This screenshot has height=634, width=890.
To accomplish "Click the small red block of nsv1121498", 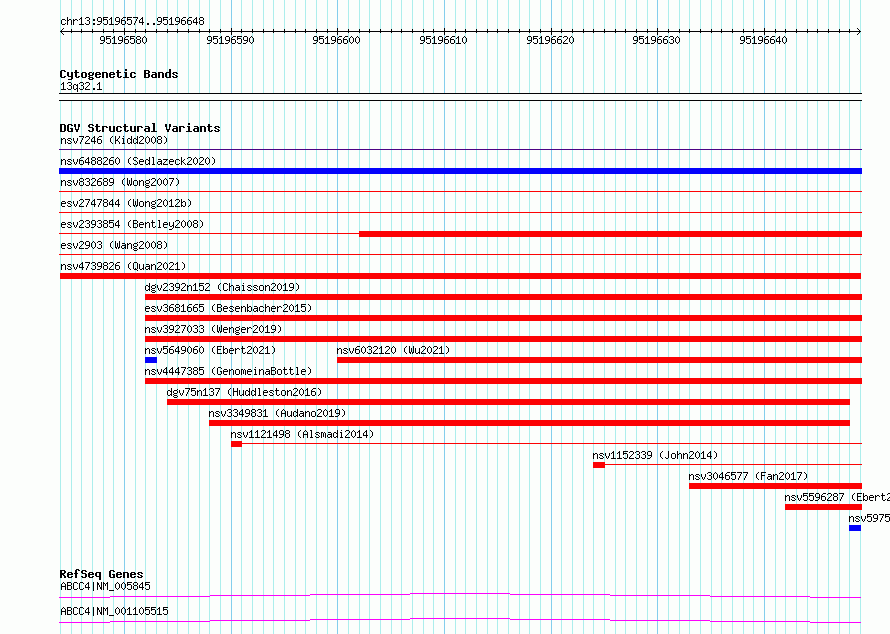I will click(x=237, y=444).
